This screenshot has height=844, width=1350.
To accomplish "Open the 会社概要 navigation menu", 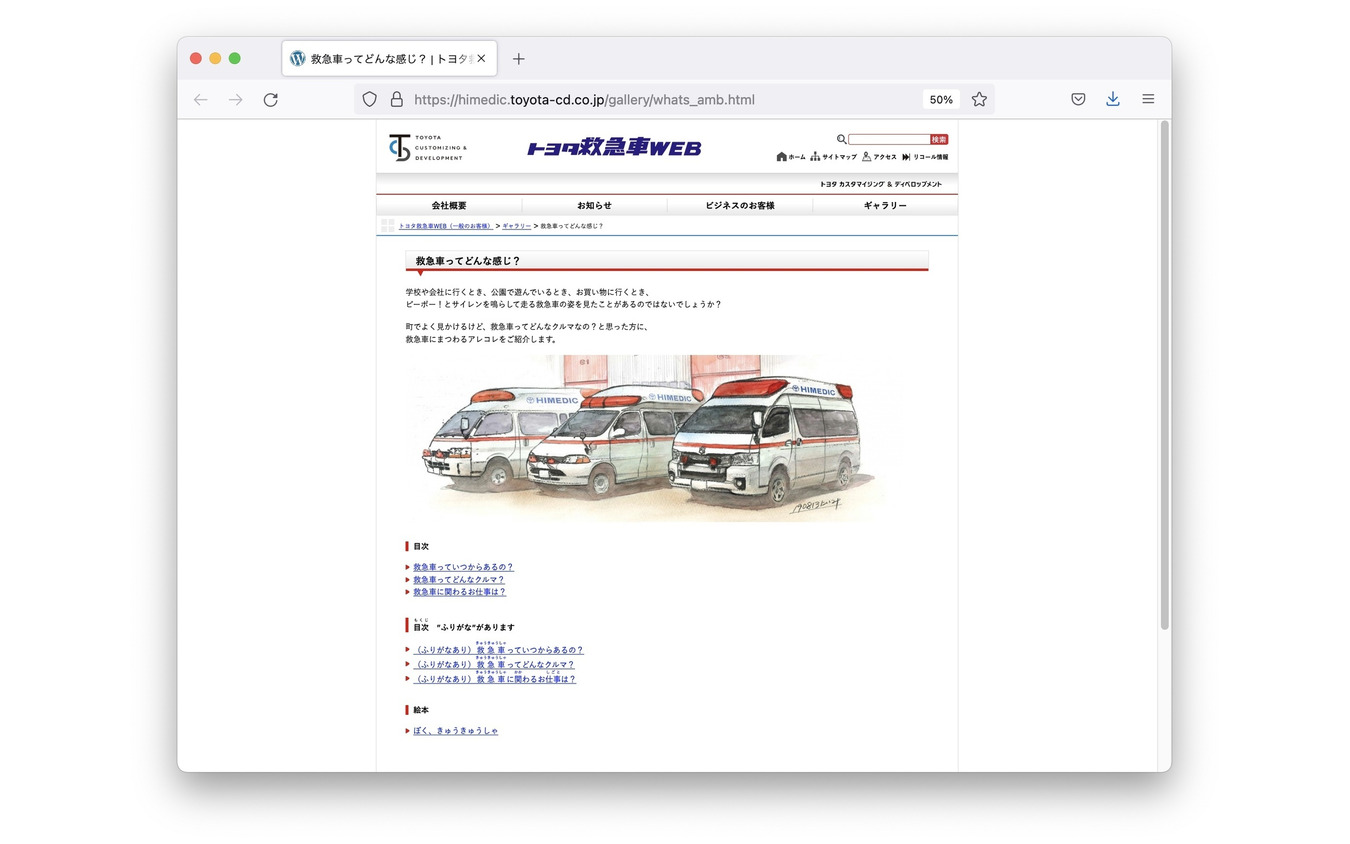I will [x=449, y=205].
